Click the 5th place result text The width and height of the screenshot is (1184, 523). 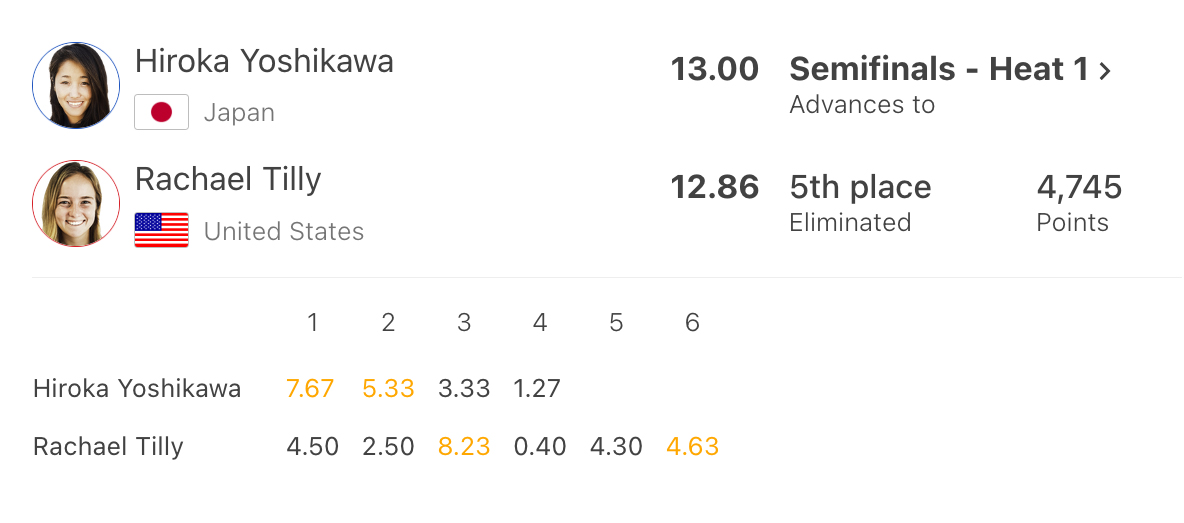[x=860, y=187]
